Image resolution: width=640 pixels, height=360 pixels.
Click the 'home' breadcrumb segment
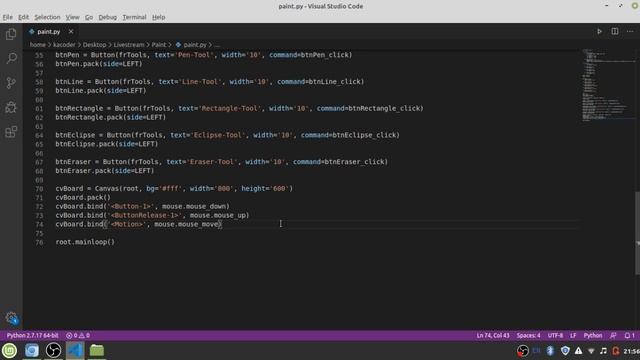pos(38,45)
